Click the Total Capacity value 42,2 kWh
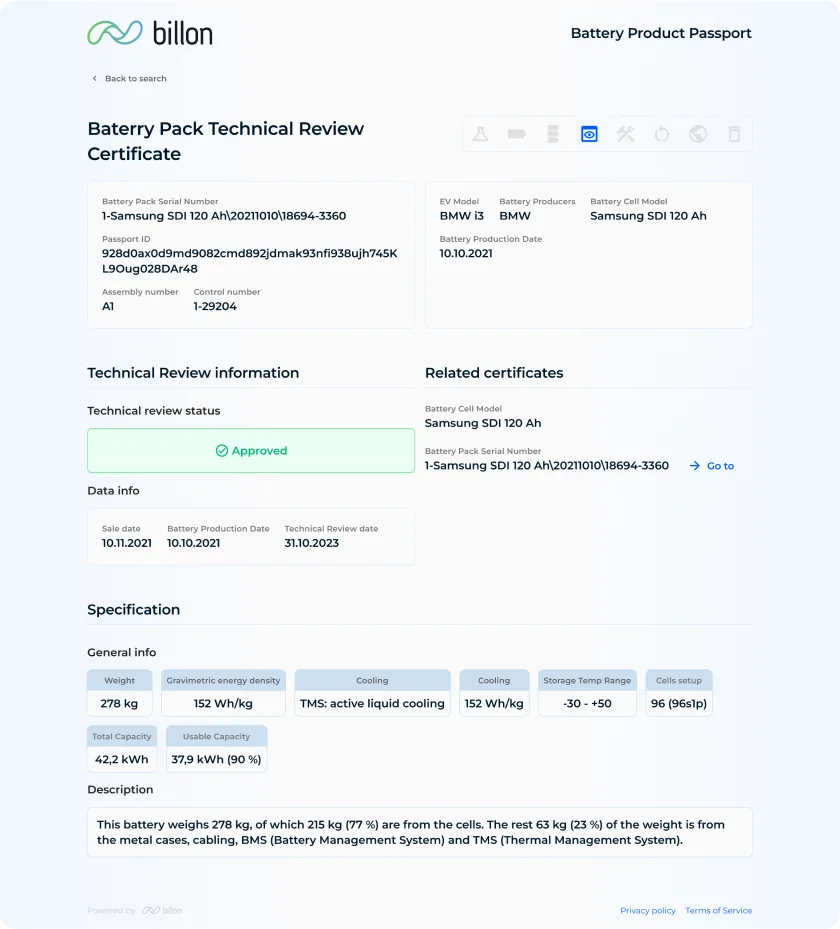Viewport: 840px width, 929px height. pyautogui.click(x=121, y=759)
